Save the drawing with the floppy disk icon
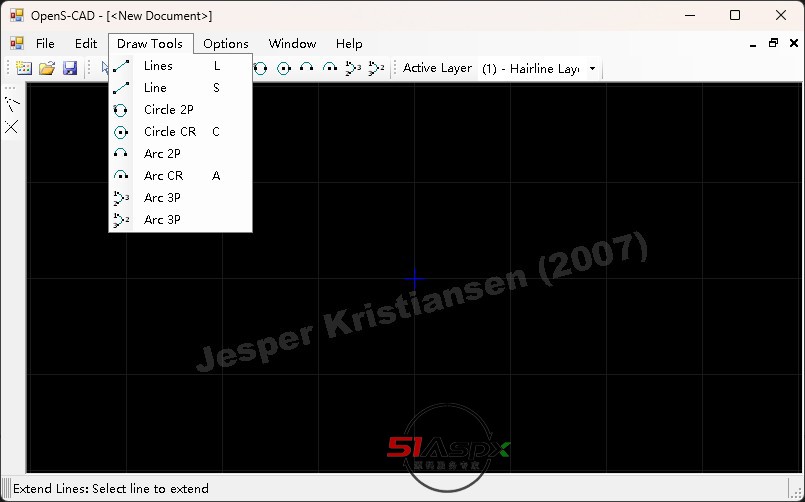The width and height of the screenshot is (805, 502). click(70, 68)
